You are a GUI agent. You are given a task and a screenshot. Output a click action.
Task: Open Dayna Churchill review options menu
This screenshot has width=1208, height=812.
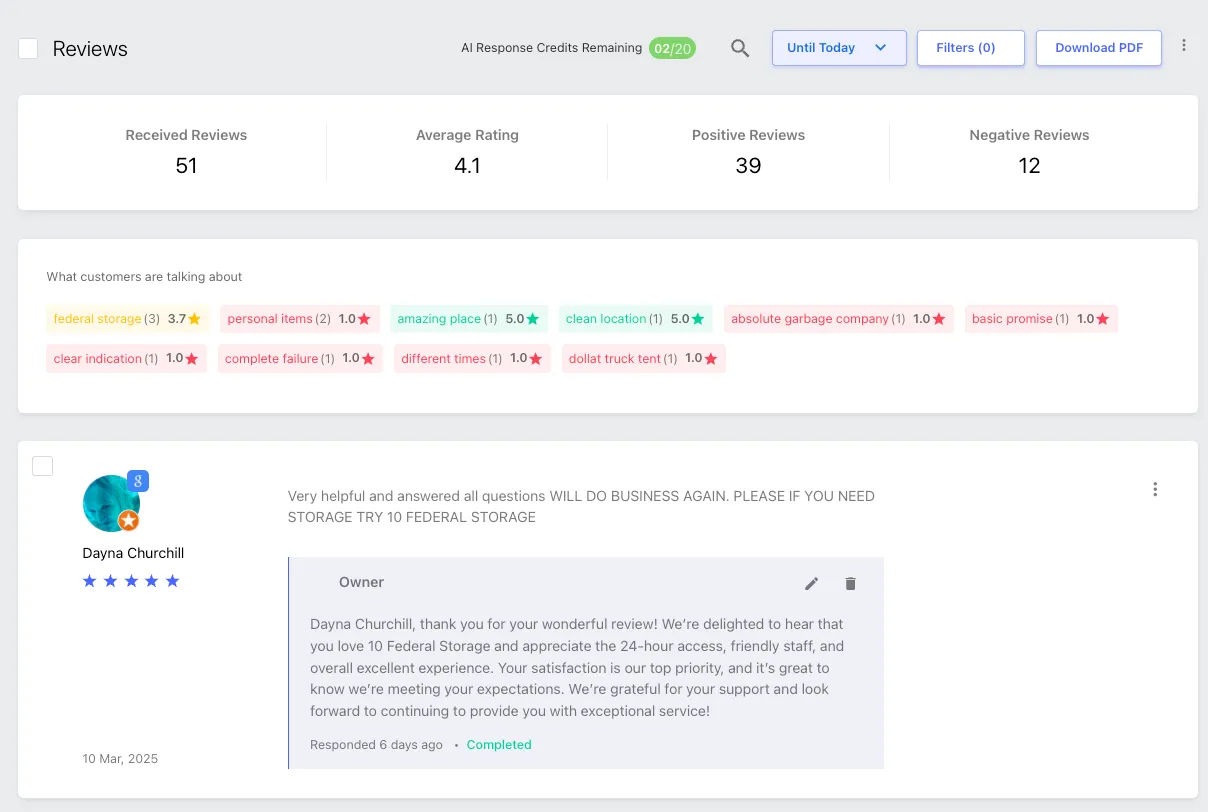click(x=1155, y=489)
